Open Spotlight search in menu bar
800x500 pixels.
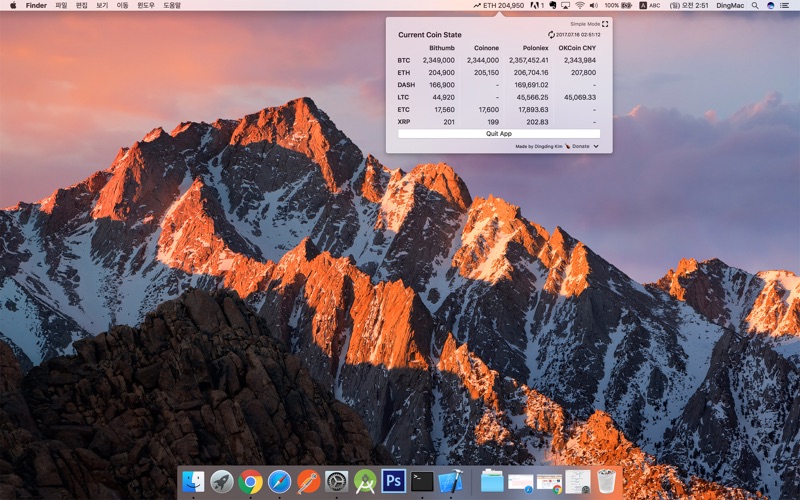[x=755, y=5]
